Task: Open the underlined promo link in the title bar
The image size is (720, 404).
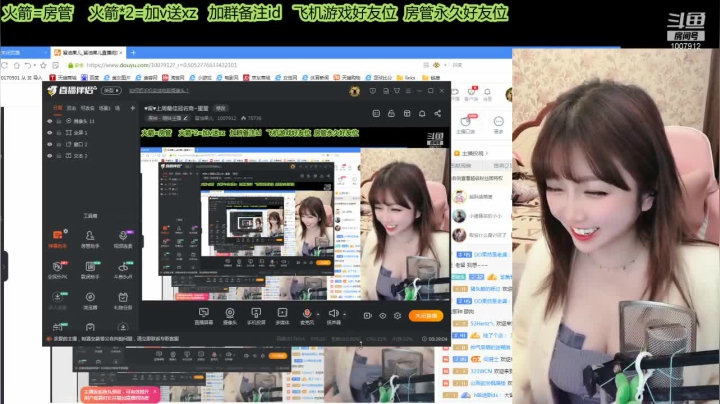Action: click(159, 90)
